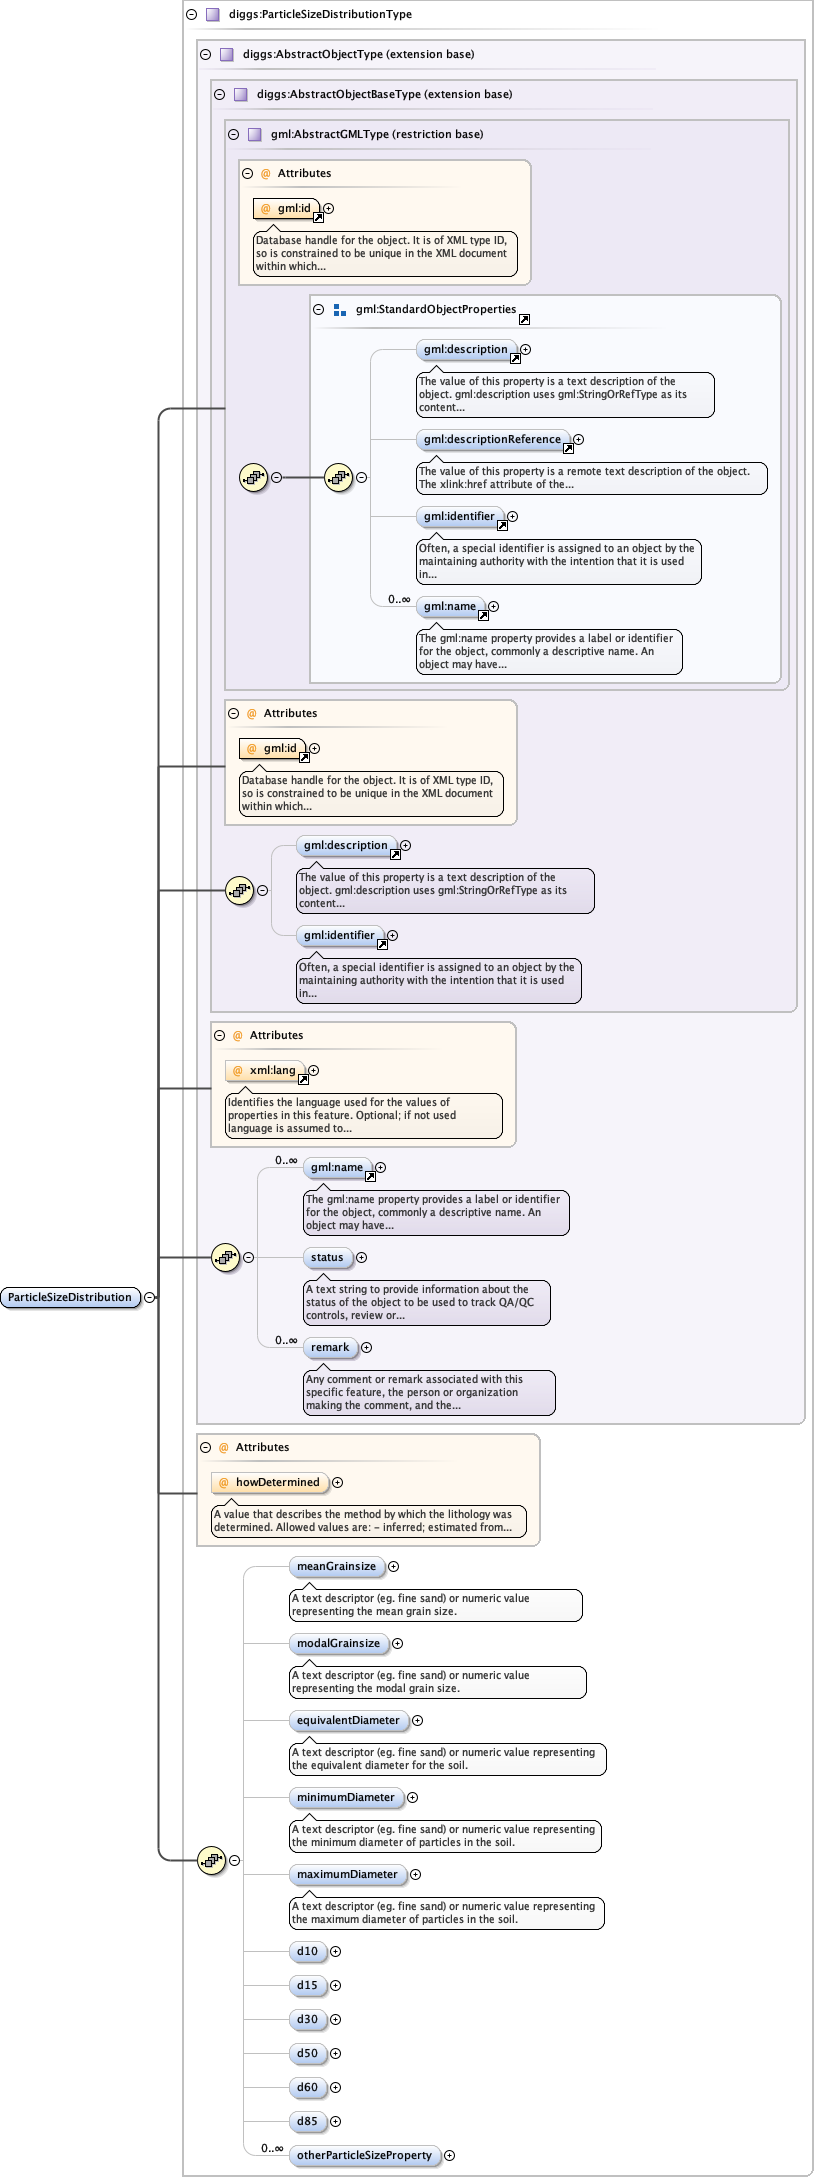The height and width of the screenshot is (2178, 815).
Task: Click the reference arrow icon on xml:lang
Action: 303,1079
